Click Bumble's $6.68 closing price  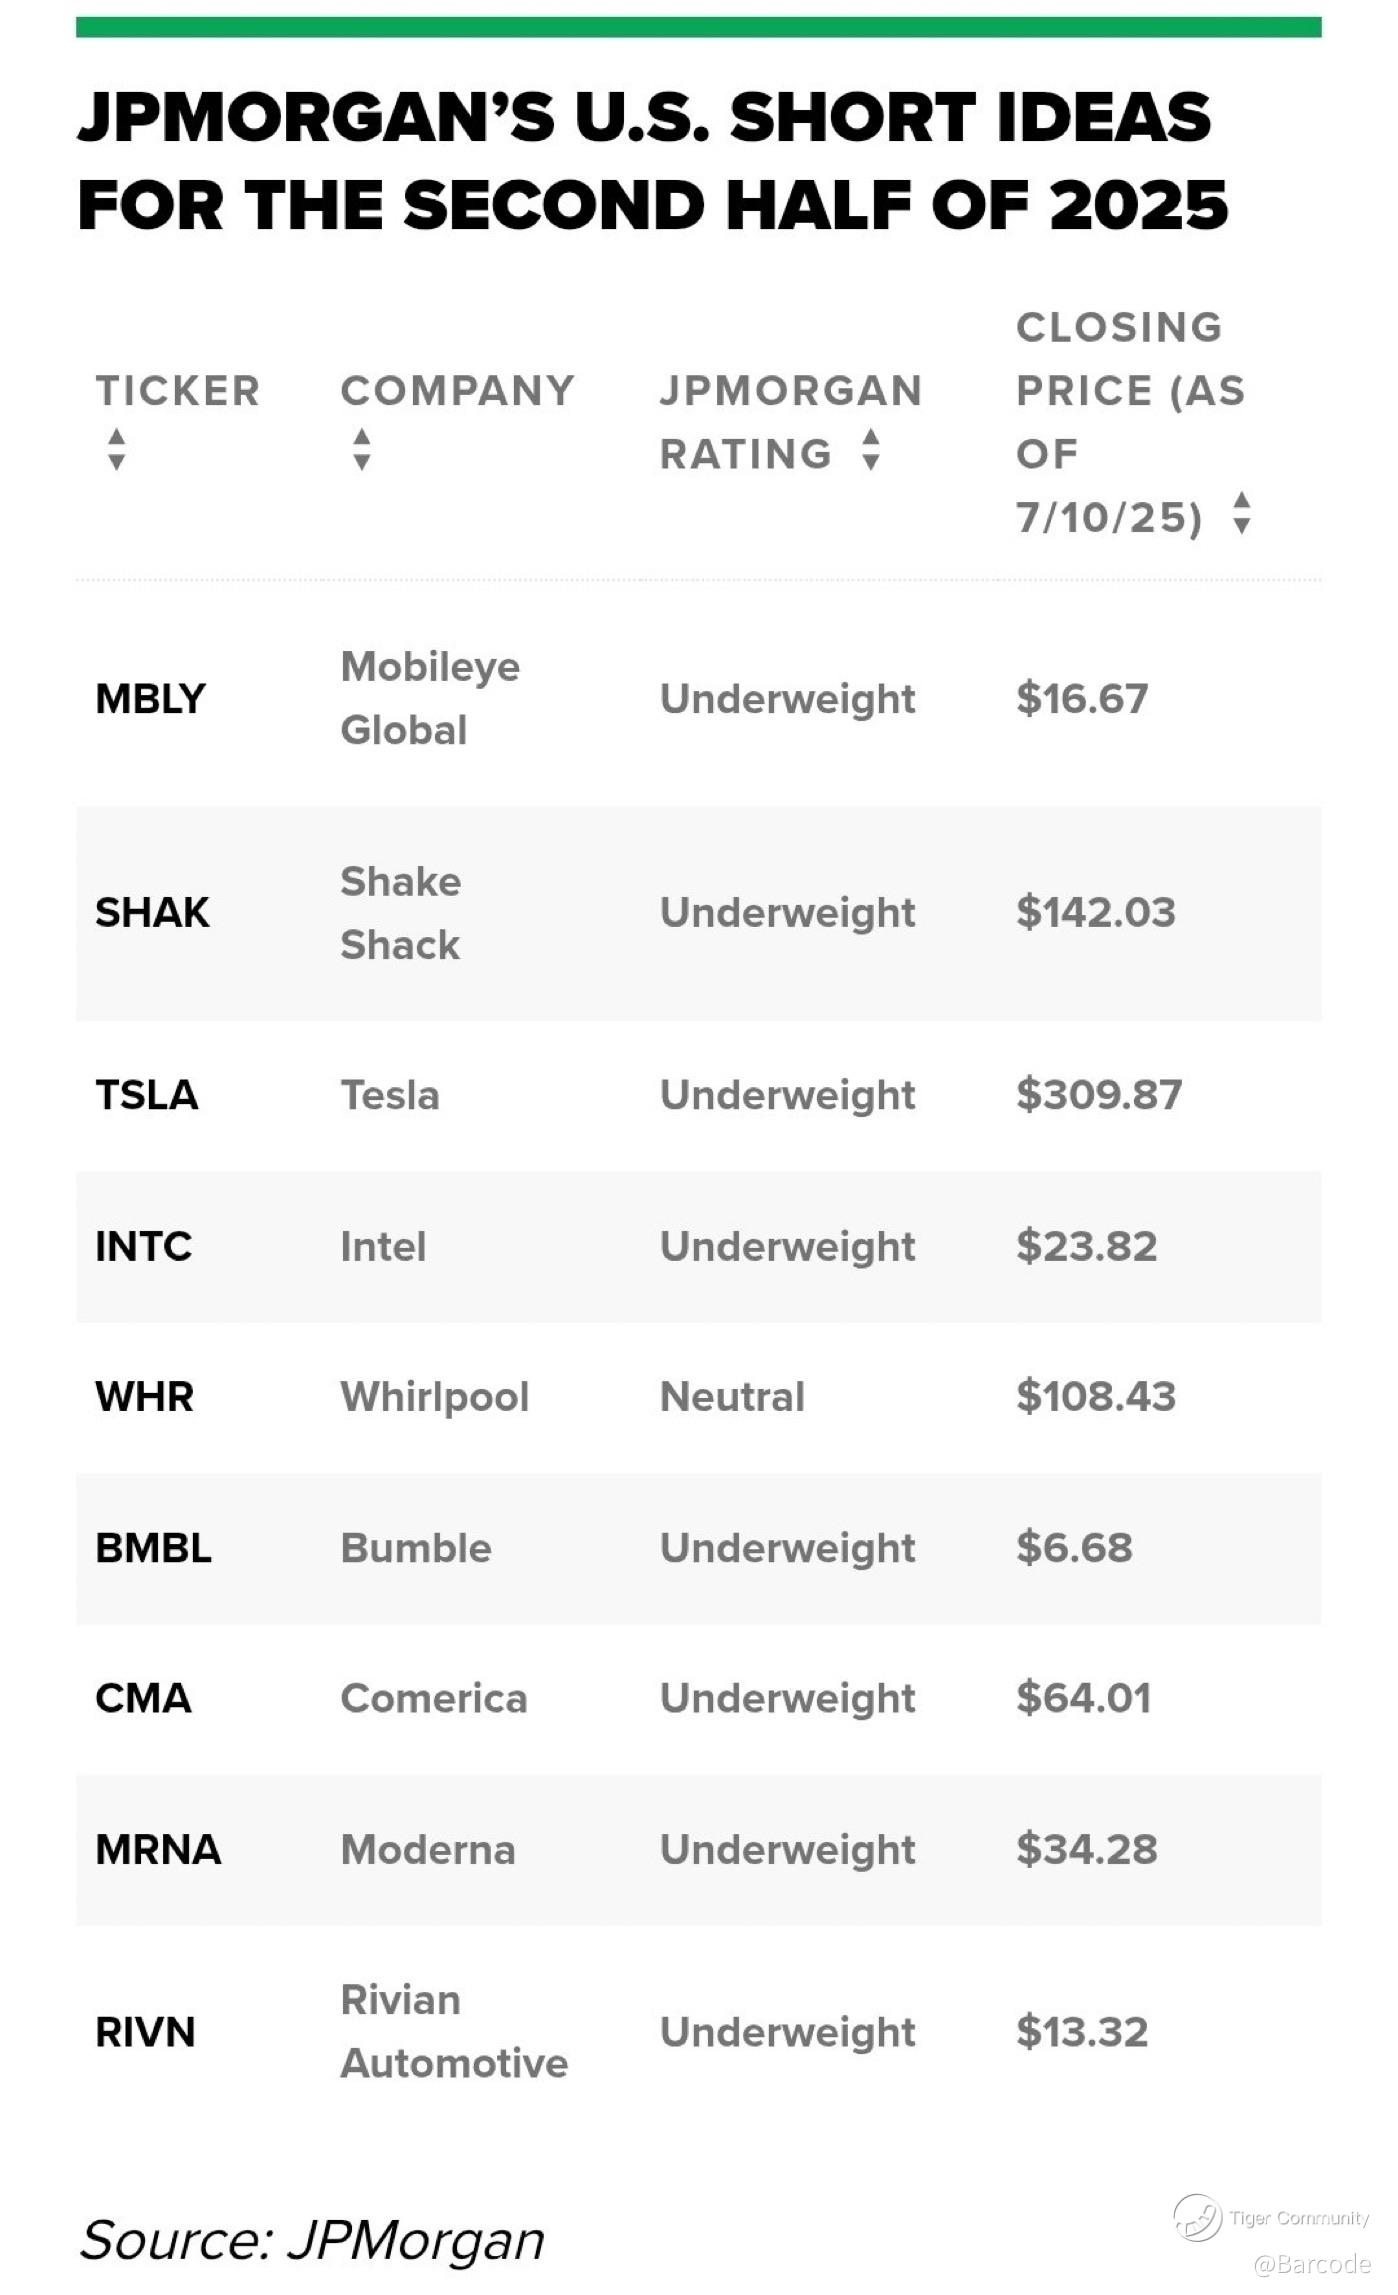pos(1074,1548)
